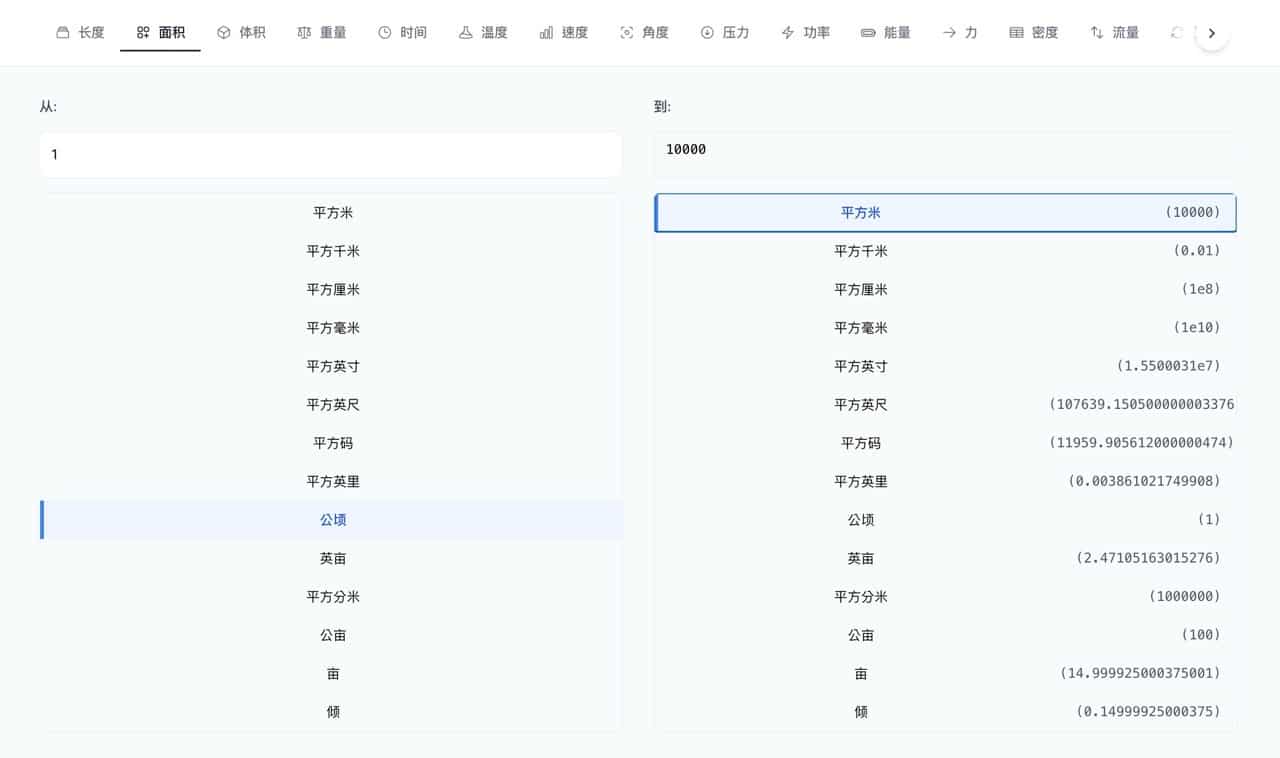Click the cube icon beside 体积
Viewport: 1280px width, 758px height.
click(224, 33)
